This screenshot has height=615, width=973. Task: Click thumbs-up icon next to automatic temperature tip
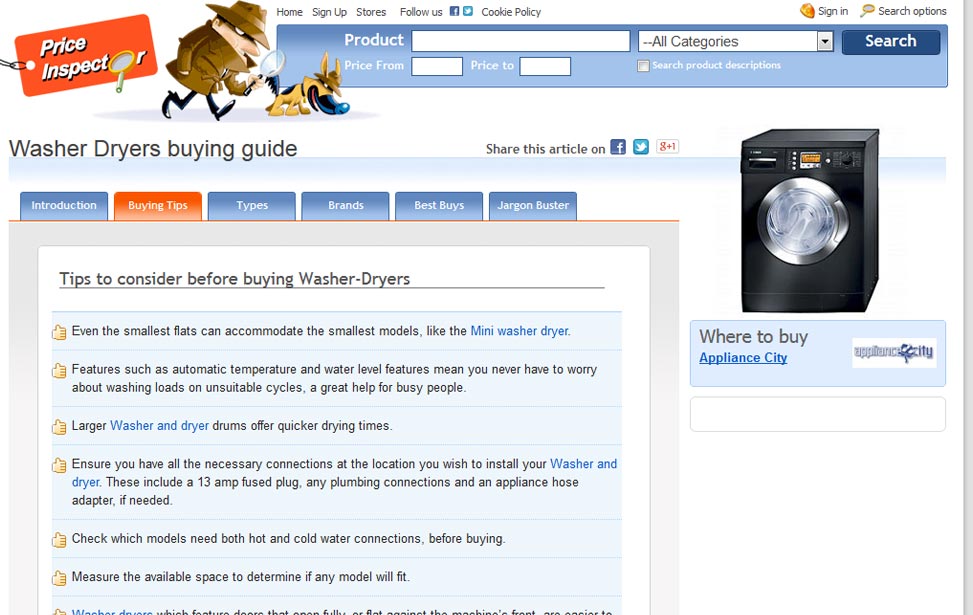click(x=59, y=371)
